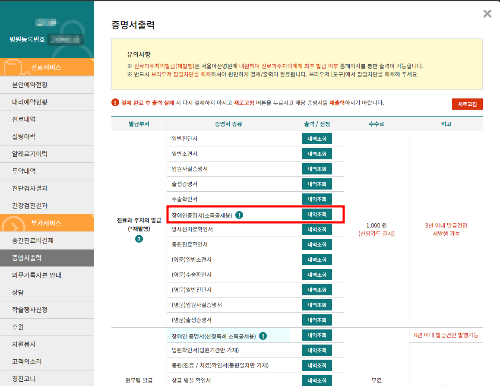This screenshot has height=386, width=500.
Task: Click help icon under 진료과 주치의 발급
Action: [x=139, y=239]
